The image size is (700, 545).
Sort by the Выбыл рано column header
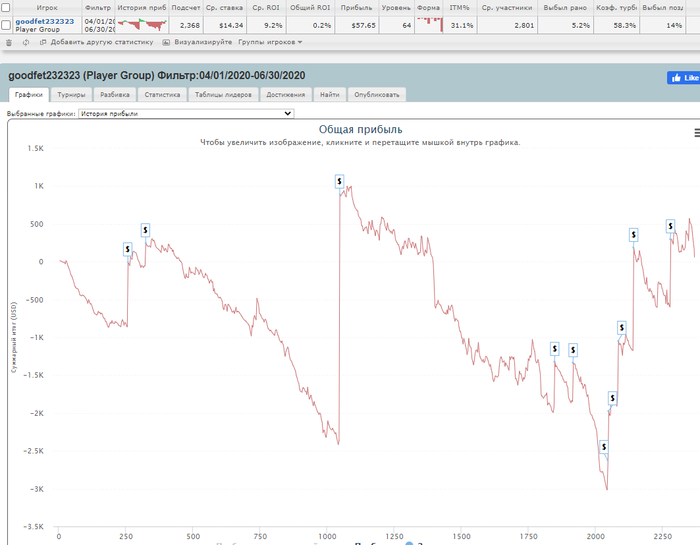565,8
